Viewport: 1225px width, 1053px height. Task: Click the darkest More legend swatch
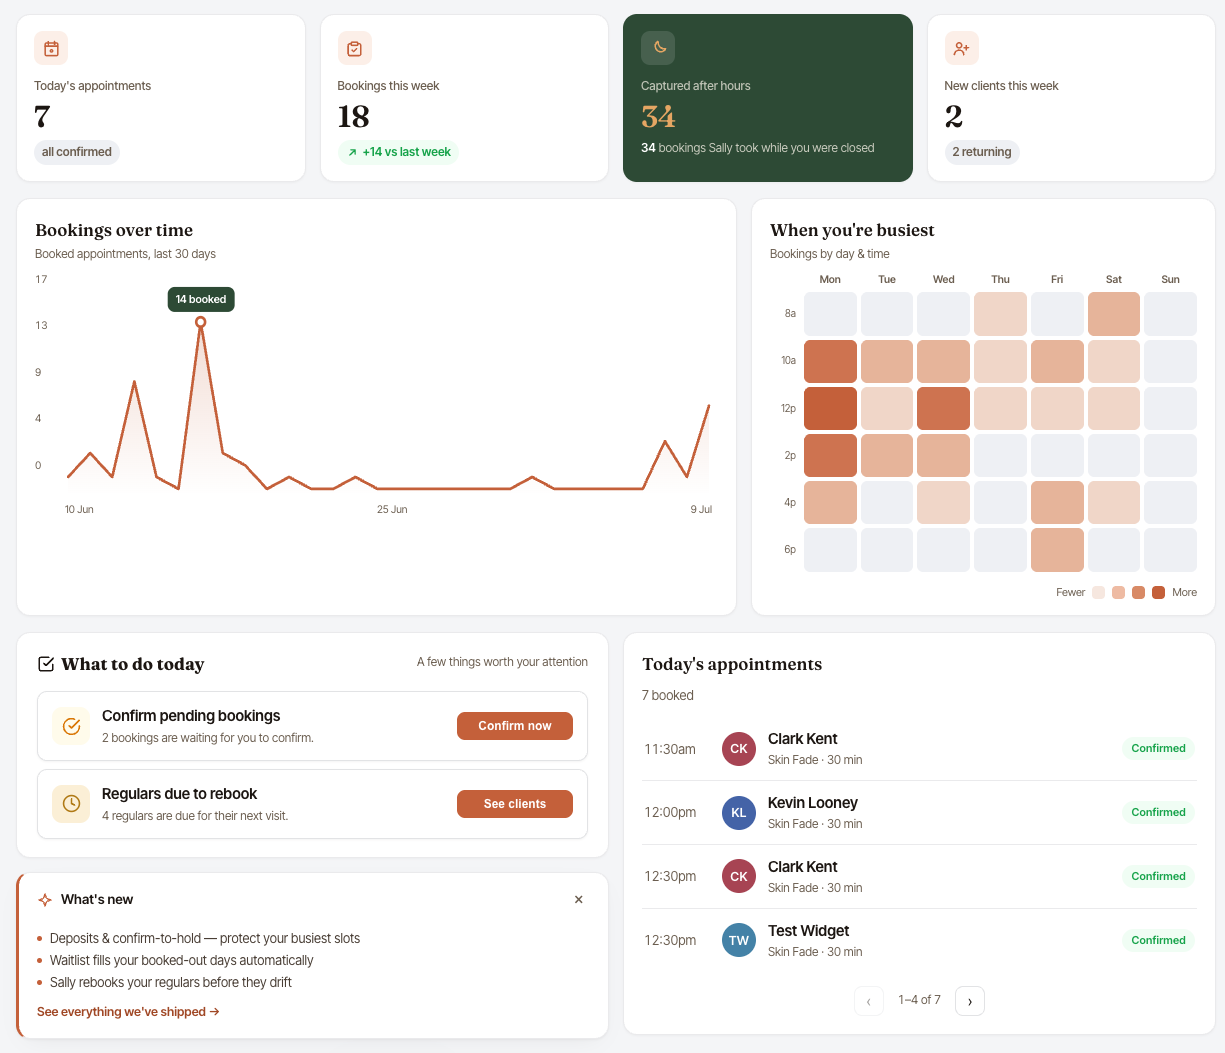(1158, 593)
